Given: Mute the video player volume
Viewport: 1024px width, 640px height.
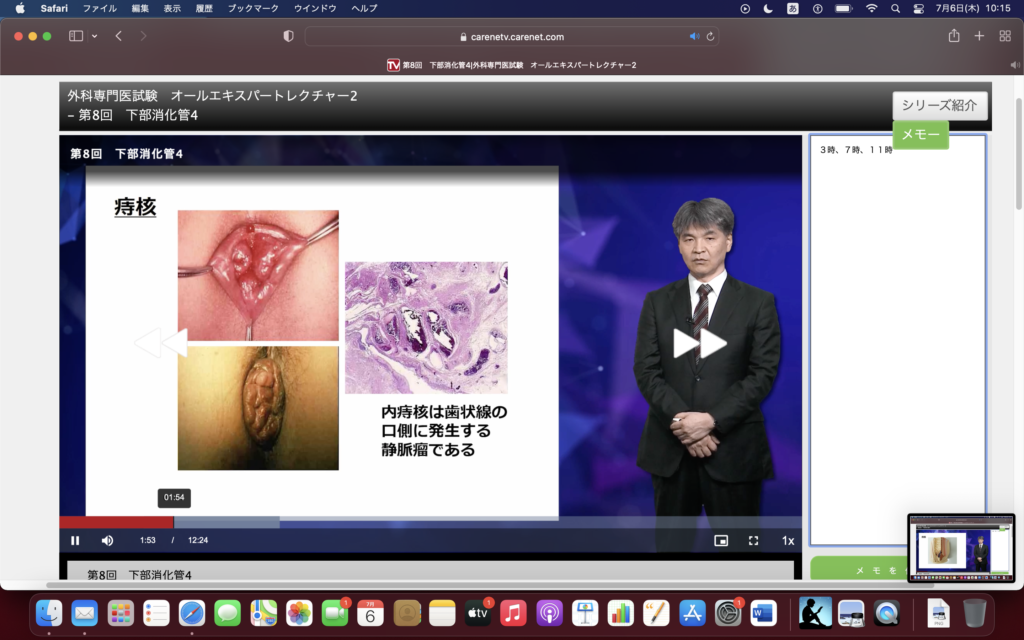Looking at the screenshot, I should [107, 541].
